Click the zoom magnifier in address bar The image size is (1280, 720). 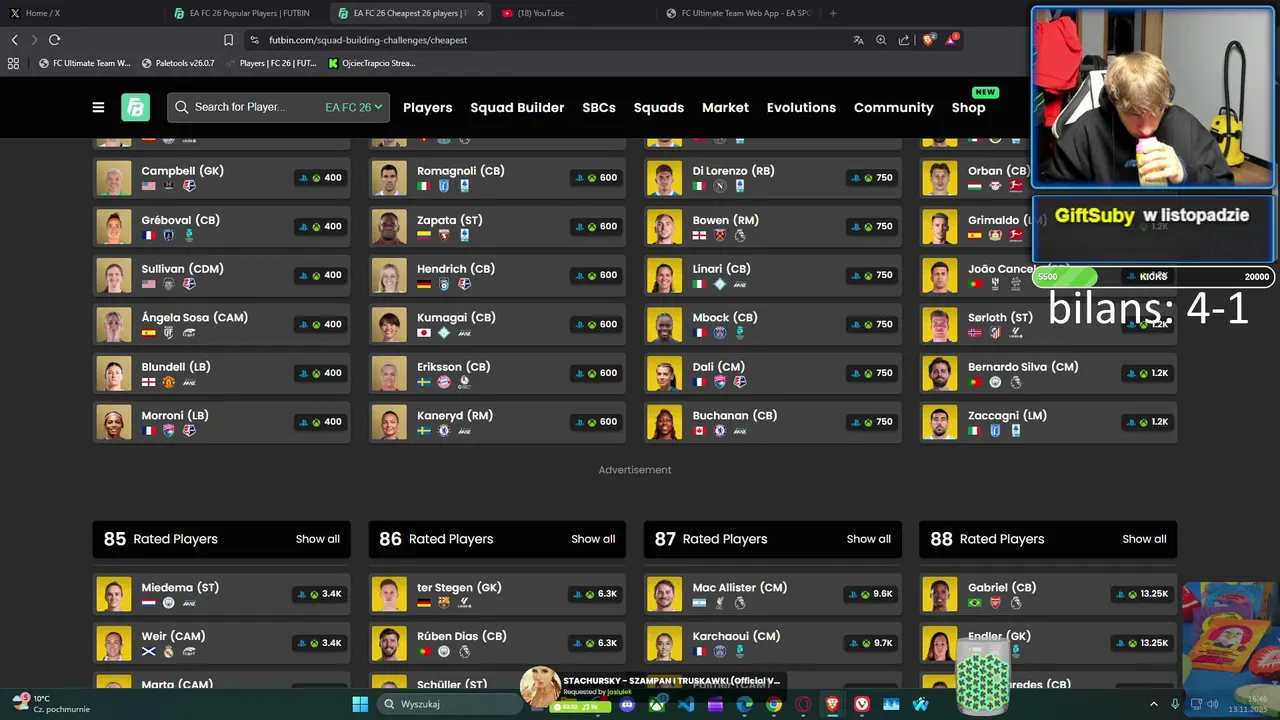(881, 40)
